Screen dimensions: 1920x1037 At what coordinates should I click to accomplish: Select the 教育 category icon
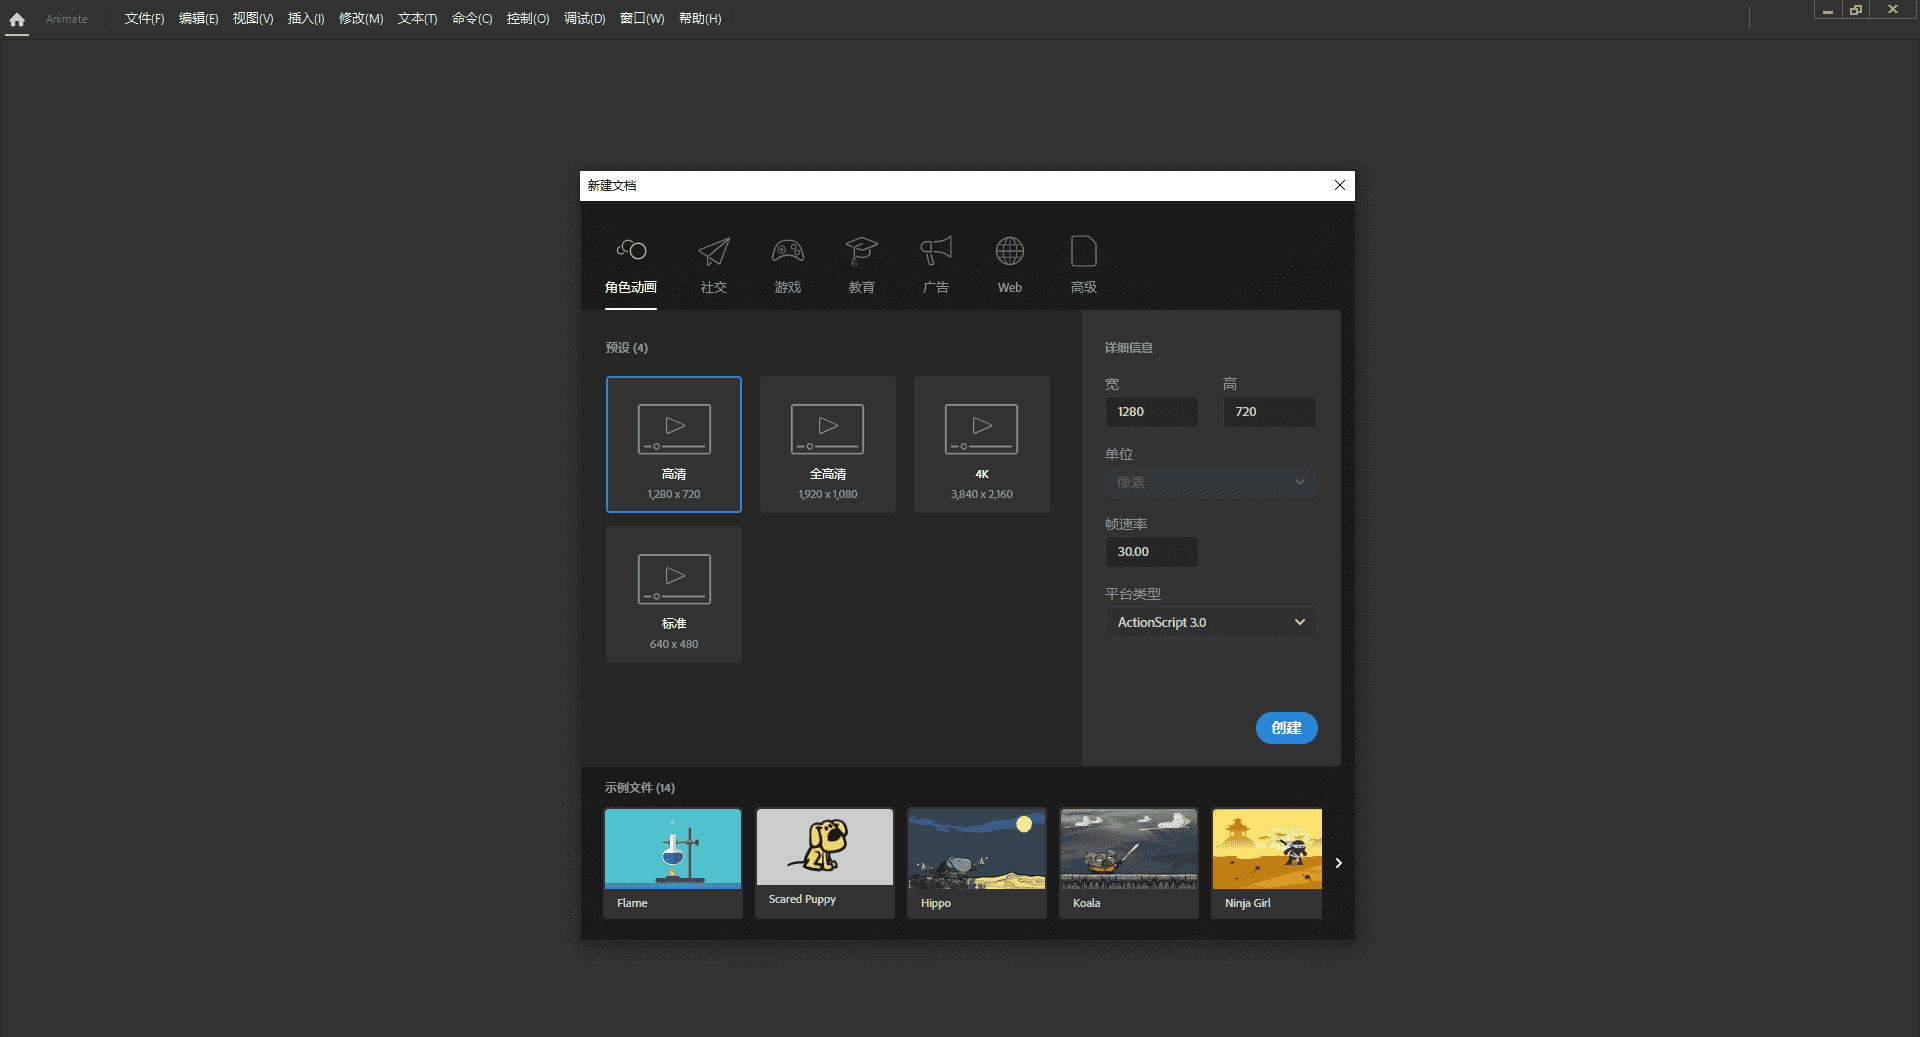point(861,262)
